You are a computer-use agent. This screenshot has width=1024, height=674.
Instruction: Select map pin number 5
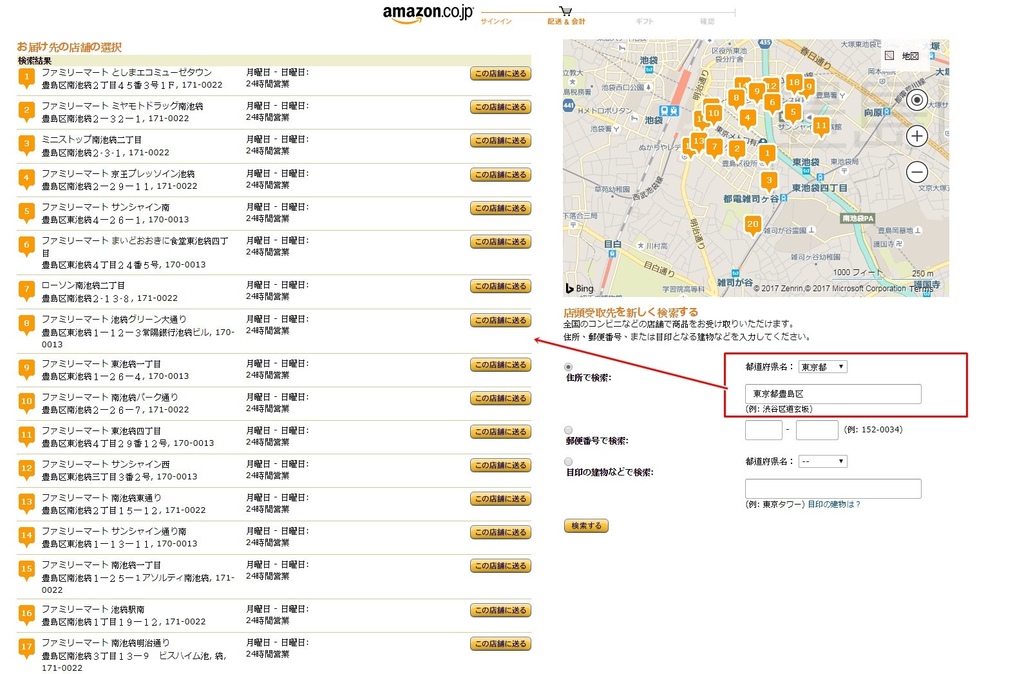[x=793, y=112]
